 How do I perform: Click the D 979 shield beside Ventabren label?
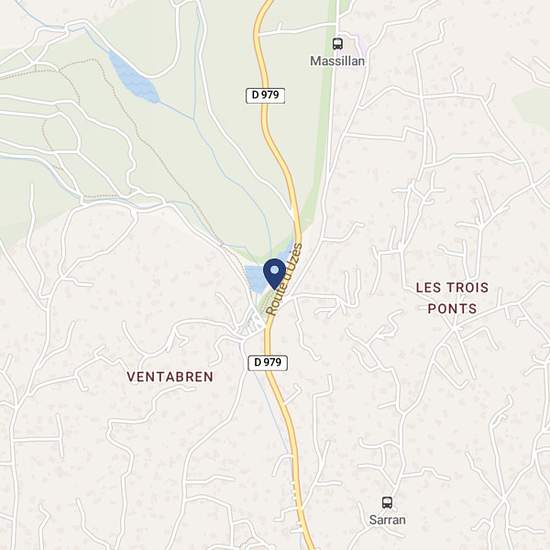pyautogui.click(x=268, y=363)
